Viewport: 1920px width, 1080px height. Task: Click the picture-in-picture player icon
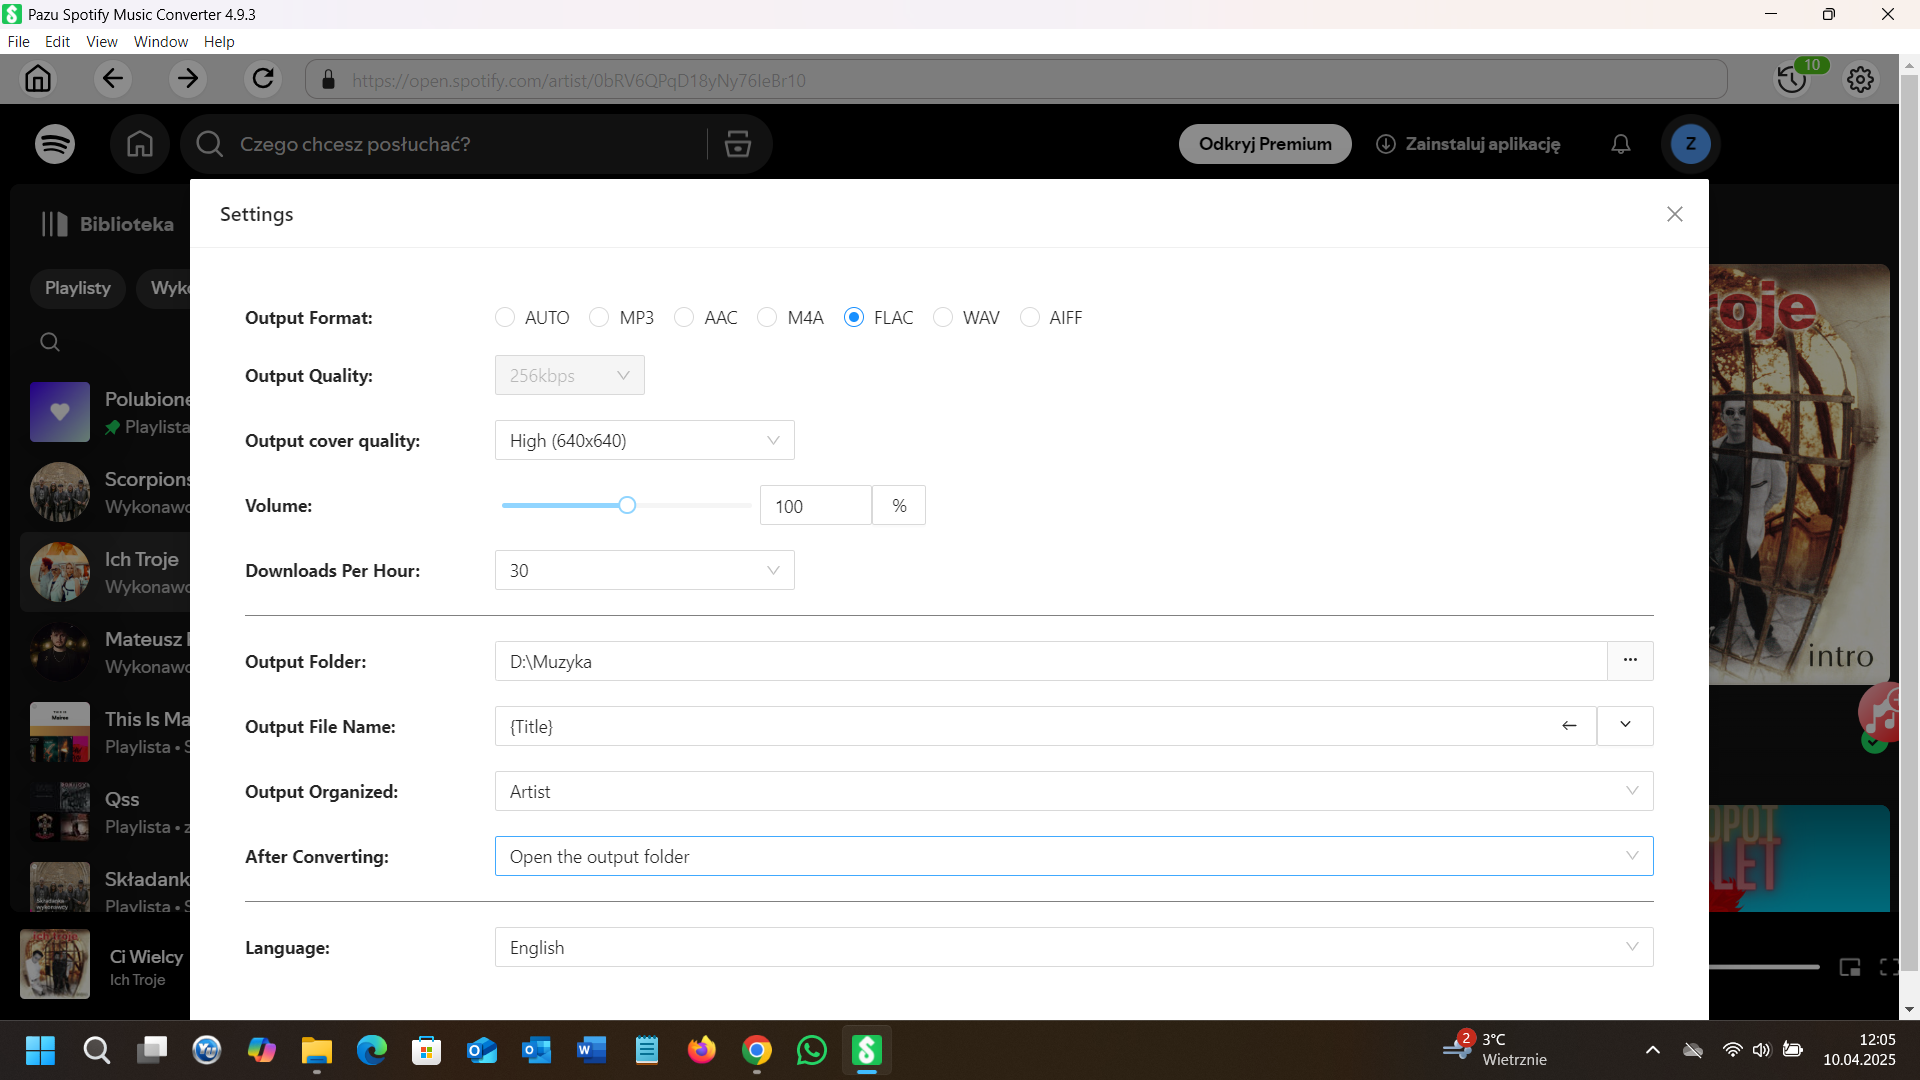tap(1850, 967)
